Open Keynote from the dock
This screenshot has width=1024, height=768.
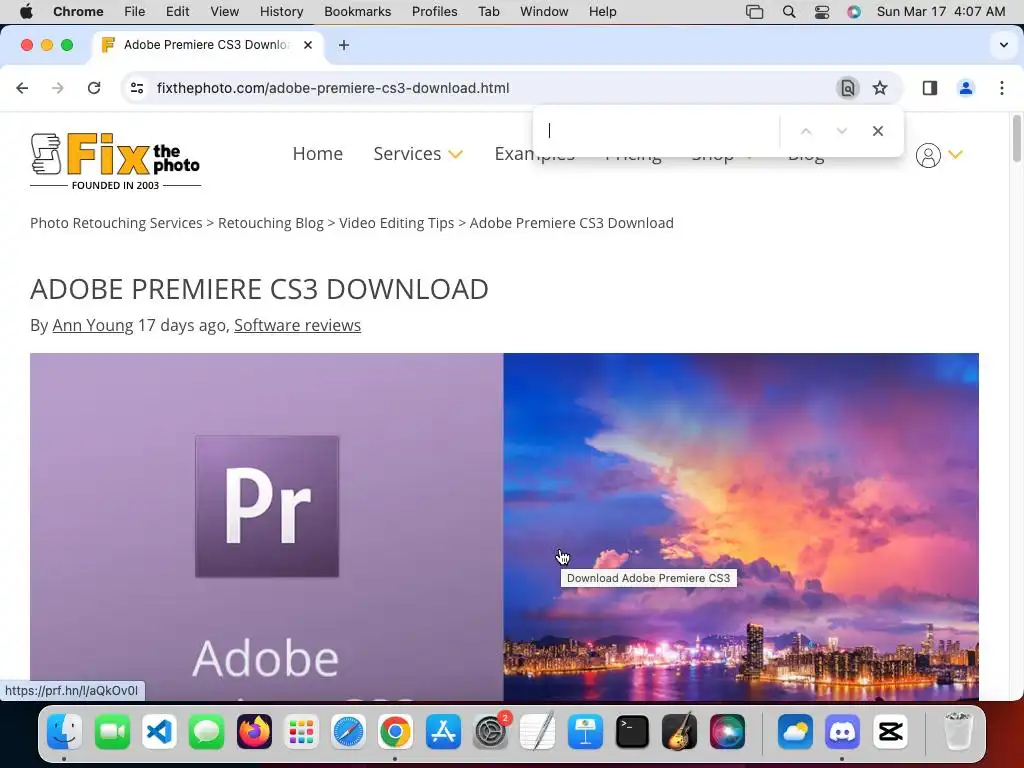(x=585, y=731)
